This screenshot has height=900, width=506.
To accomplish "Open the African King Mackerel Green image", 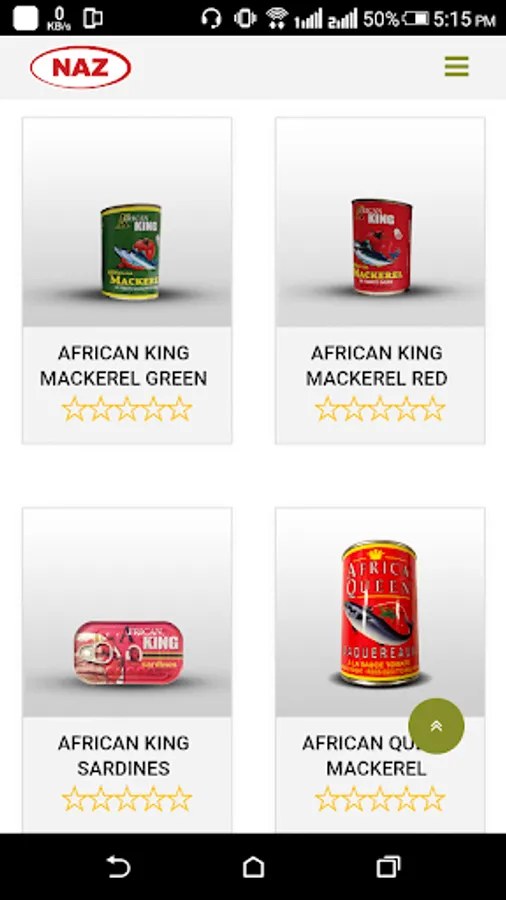I will [127, 222].
